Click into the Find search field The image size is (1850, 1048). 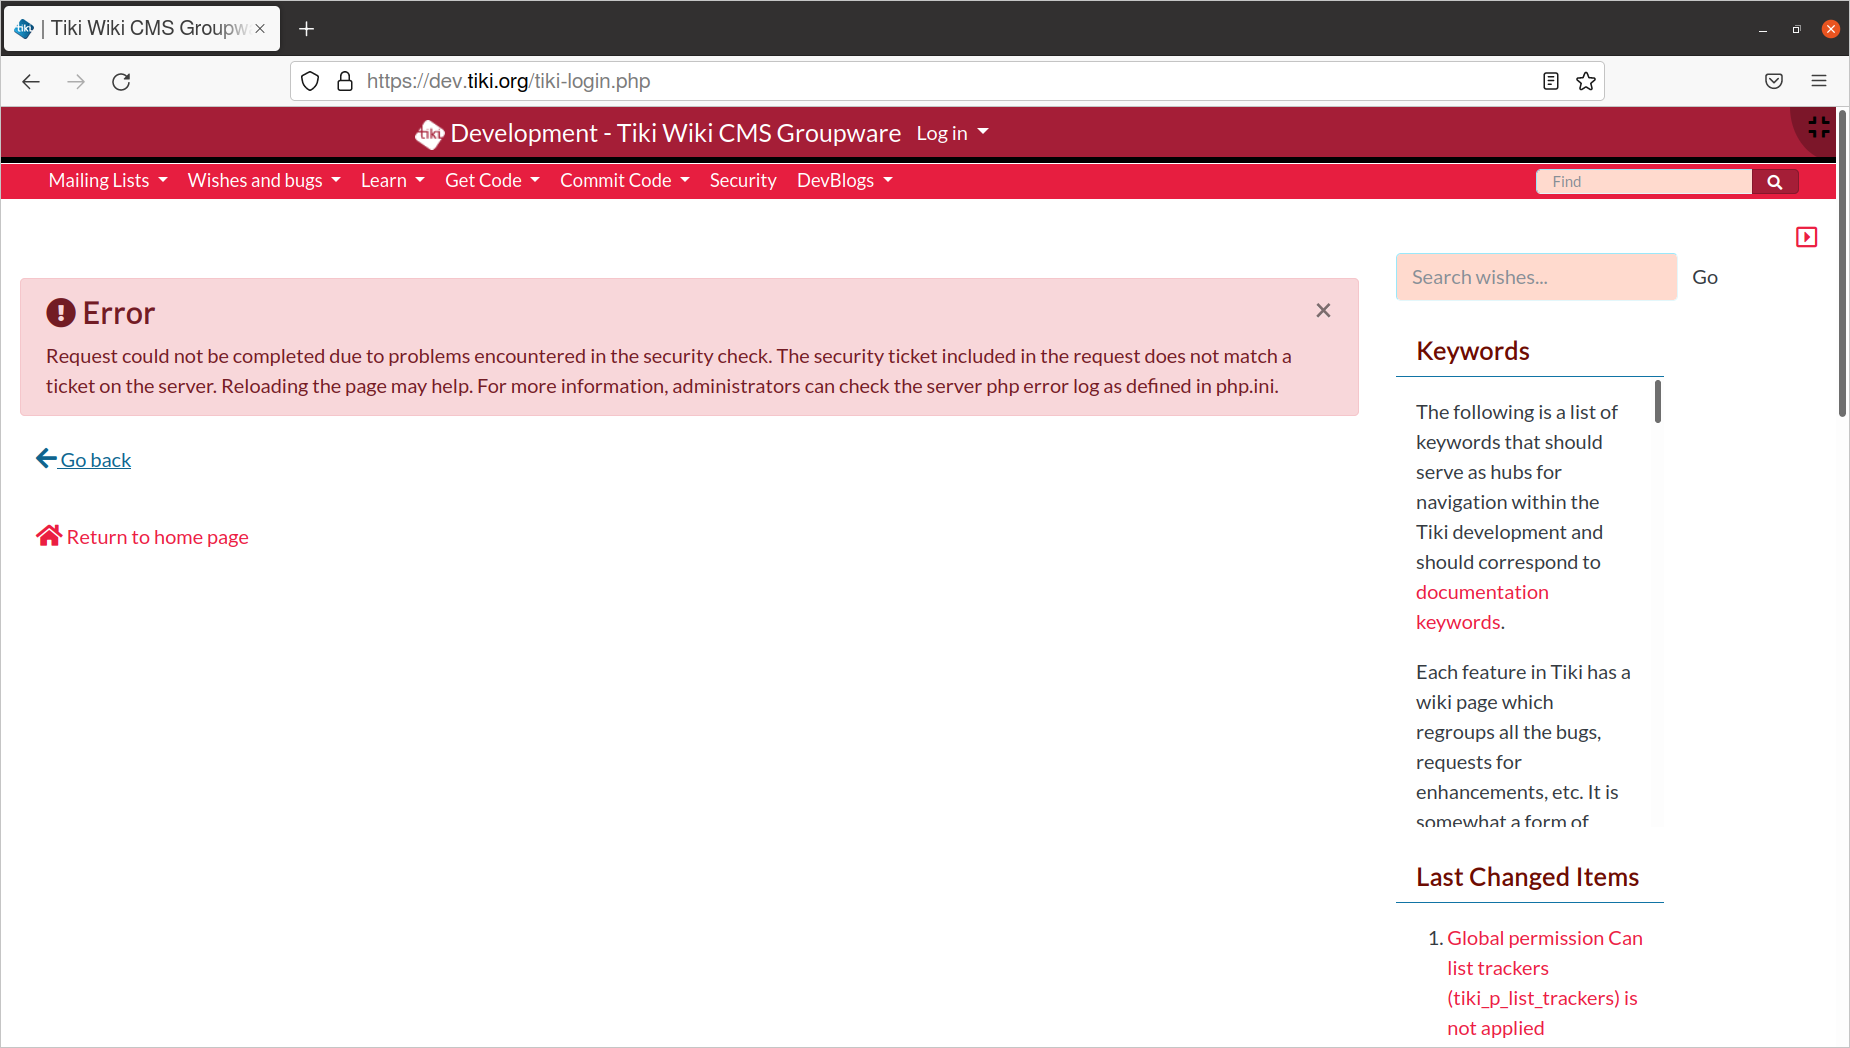(1644, 182)
